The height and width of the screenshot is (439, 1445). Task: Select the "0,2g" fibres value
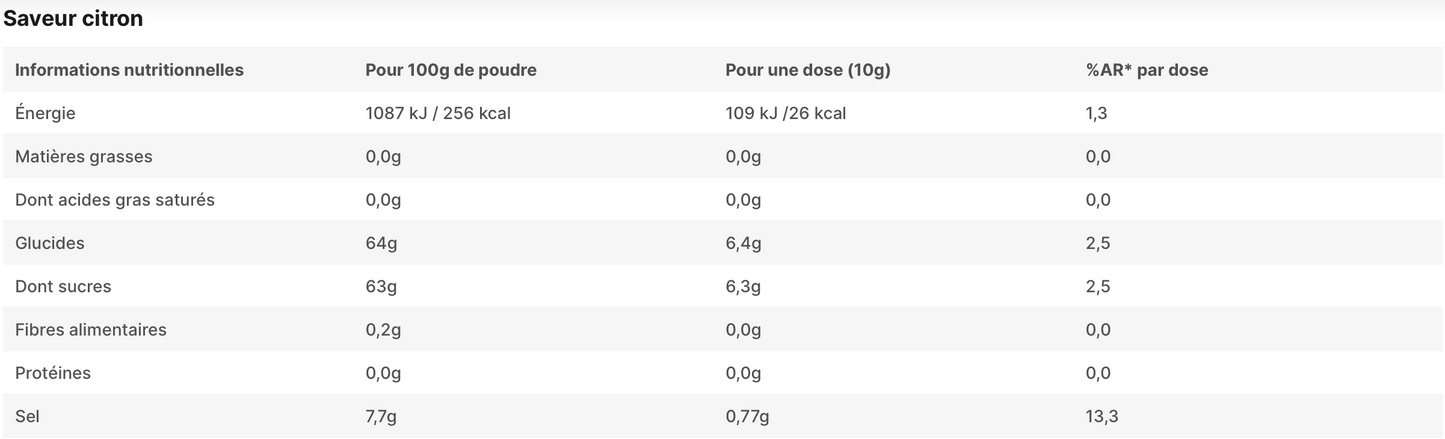click(x=383, y=330)
